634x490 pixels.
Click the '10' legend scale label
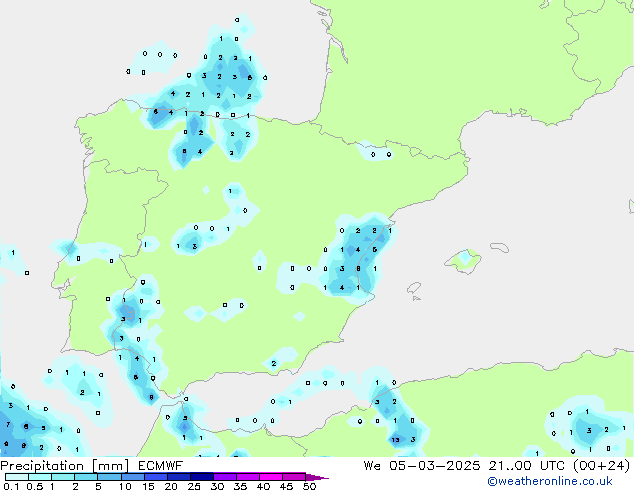pyautogui.click(x=125, y=486)
